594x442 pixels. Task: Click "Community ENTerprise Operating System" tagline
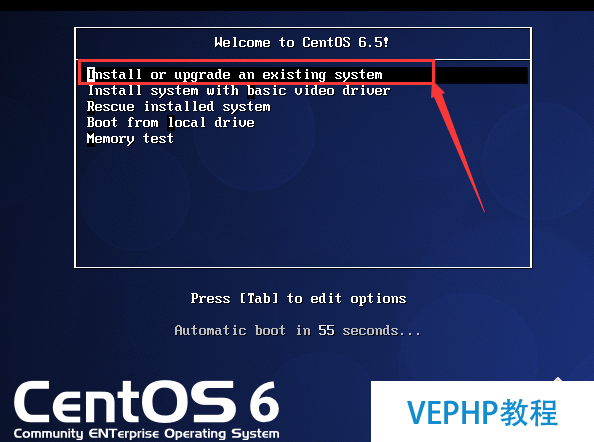[147, 434]
